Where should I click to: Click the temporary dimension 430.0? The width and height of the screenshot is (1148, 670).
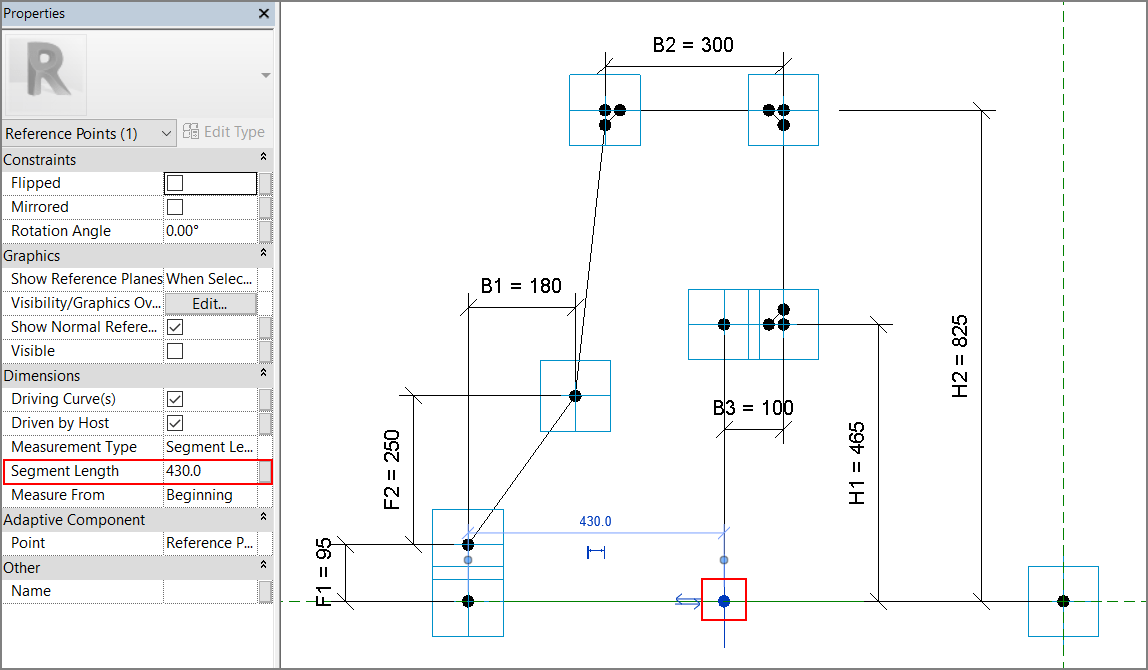point(595,521)
